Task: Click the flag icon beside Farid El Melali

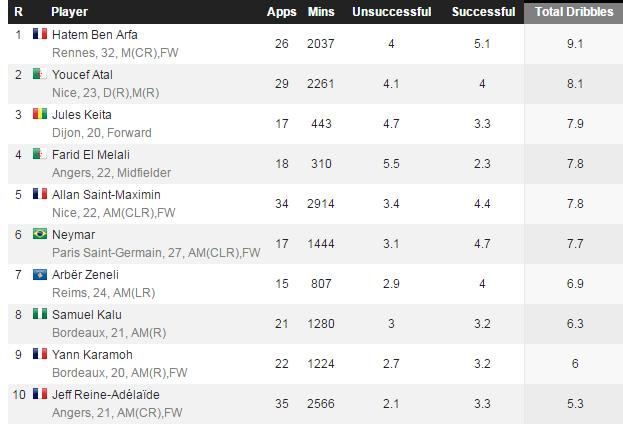Action: [40, 154]
